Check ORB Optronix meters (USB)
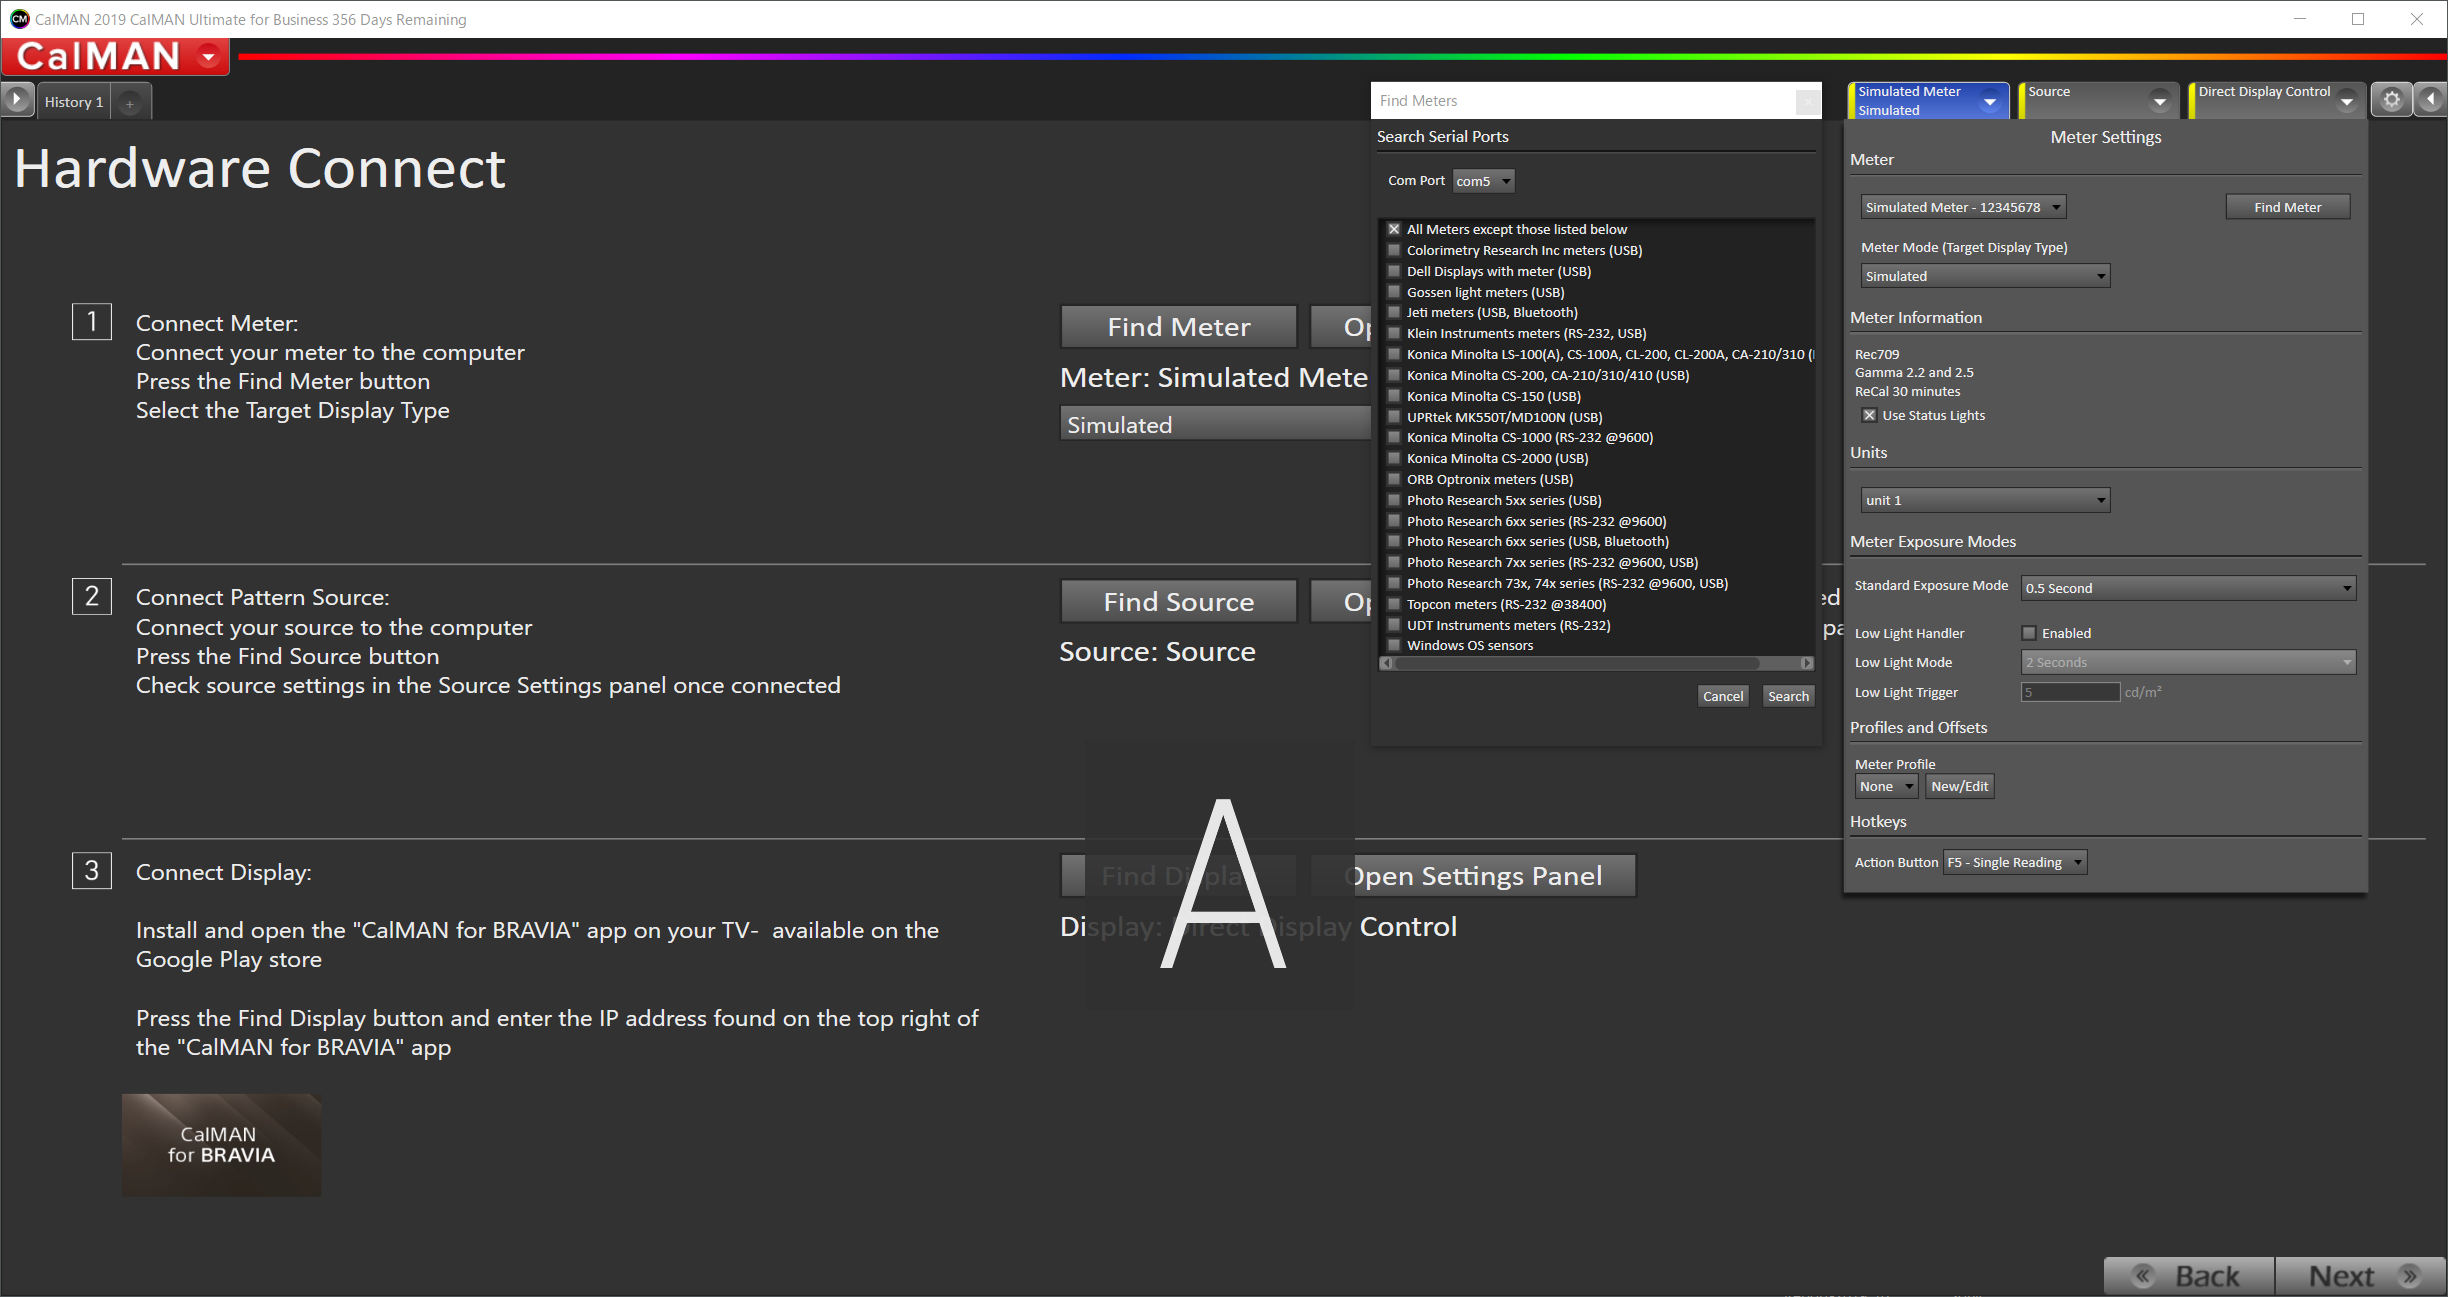Screen dimensions: 2448x1297 [x=1394, y=479]
